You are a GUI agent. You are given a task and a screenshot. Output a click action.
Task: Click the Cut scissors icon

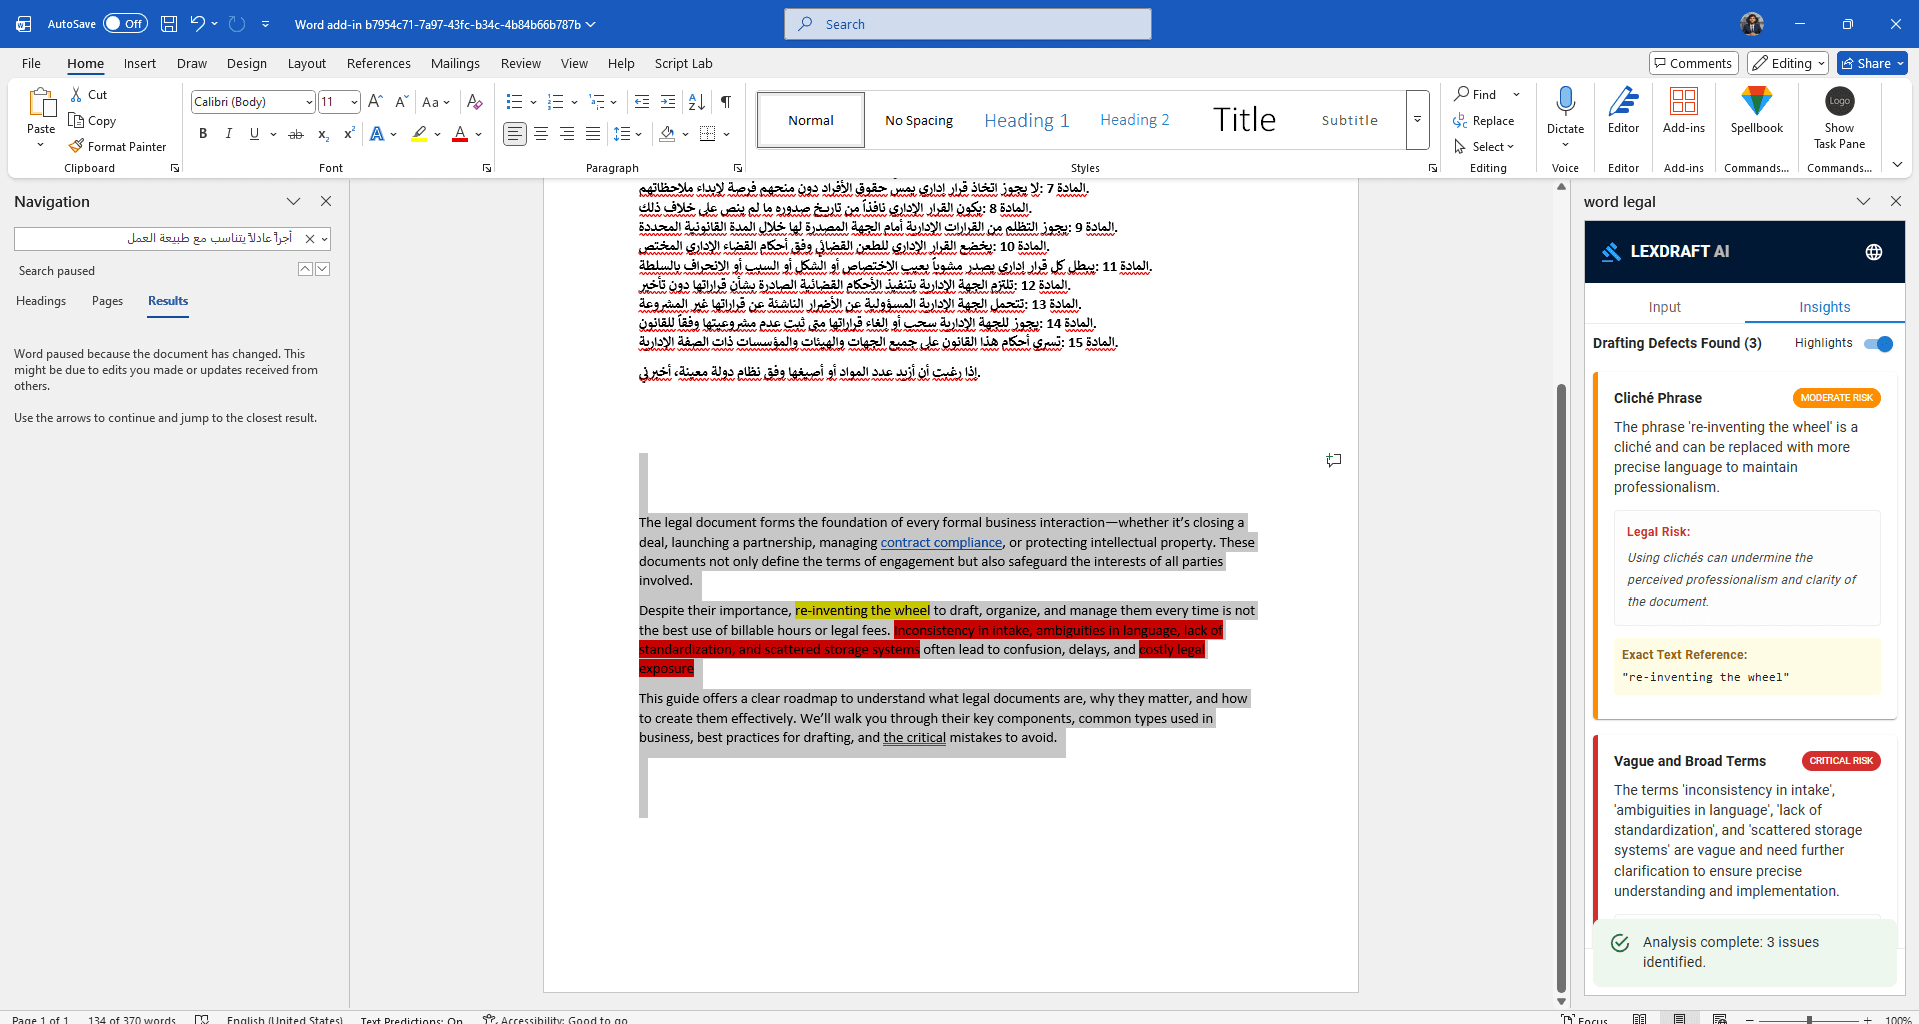click(76, 94)
